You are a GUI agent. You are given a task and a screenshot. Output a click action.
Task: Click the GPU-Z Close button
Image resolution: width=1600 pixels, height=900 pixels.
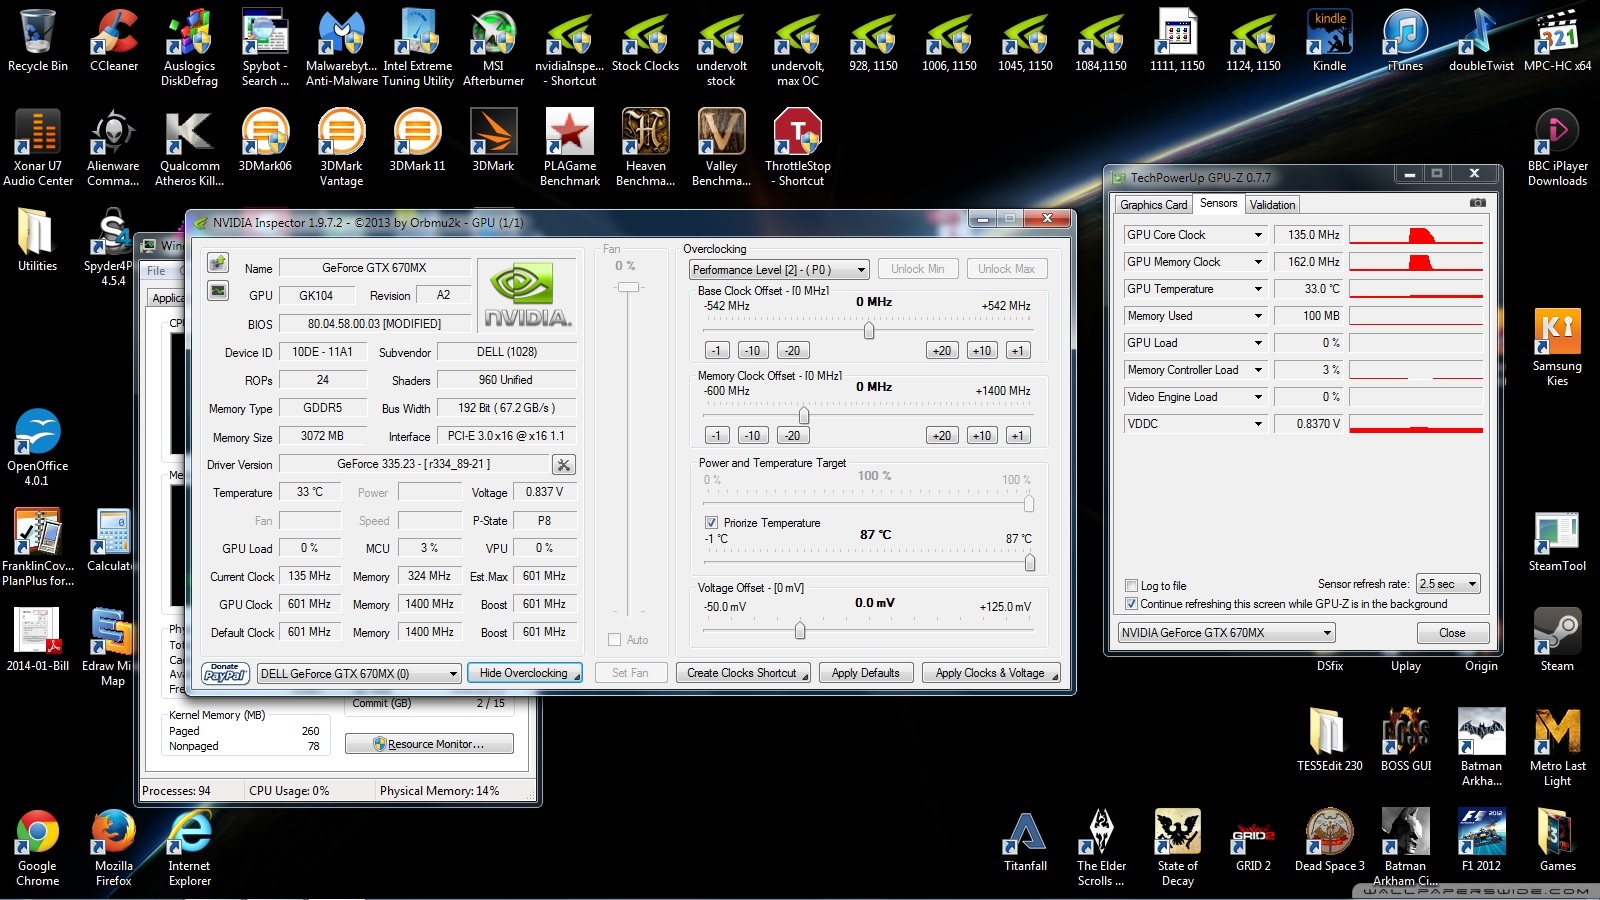click(x=1453, y=633)
